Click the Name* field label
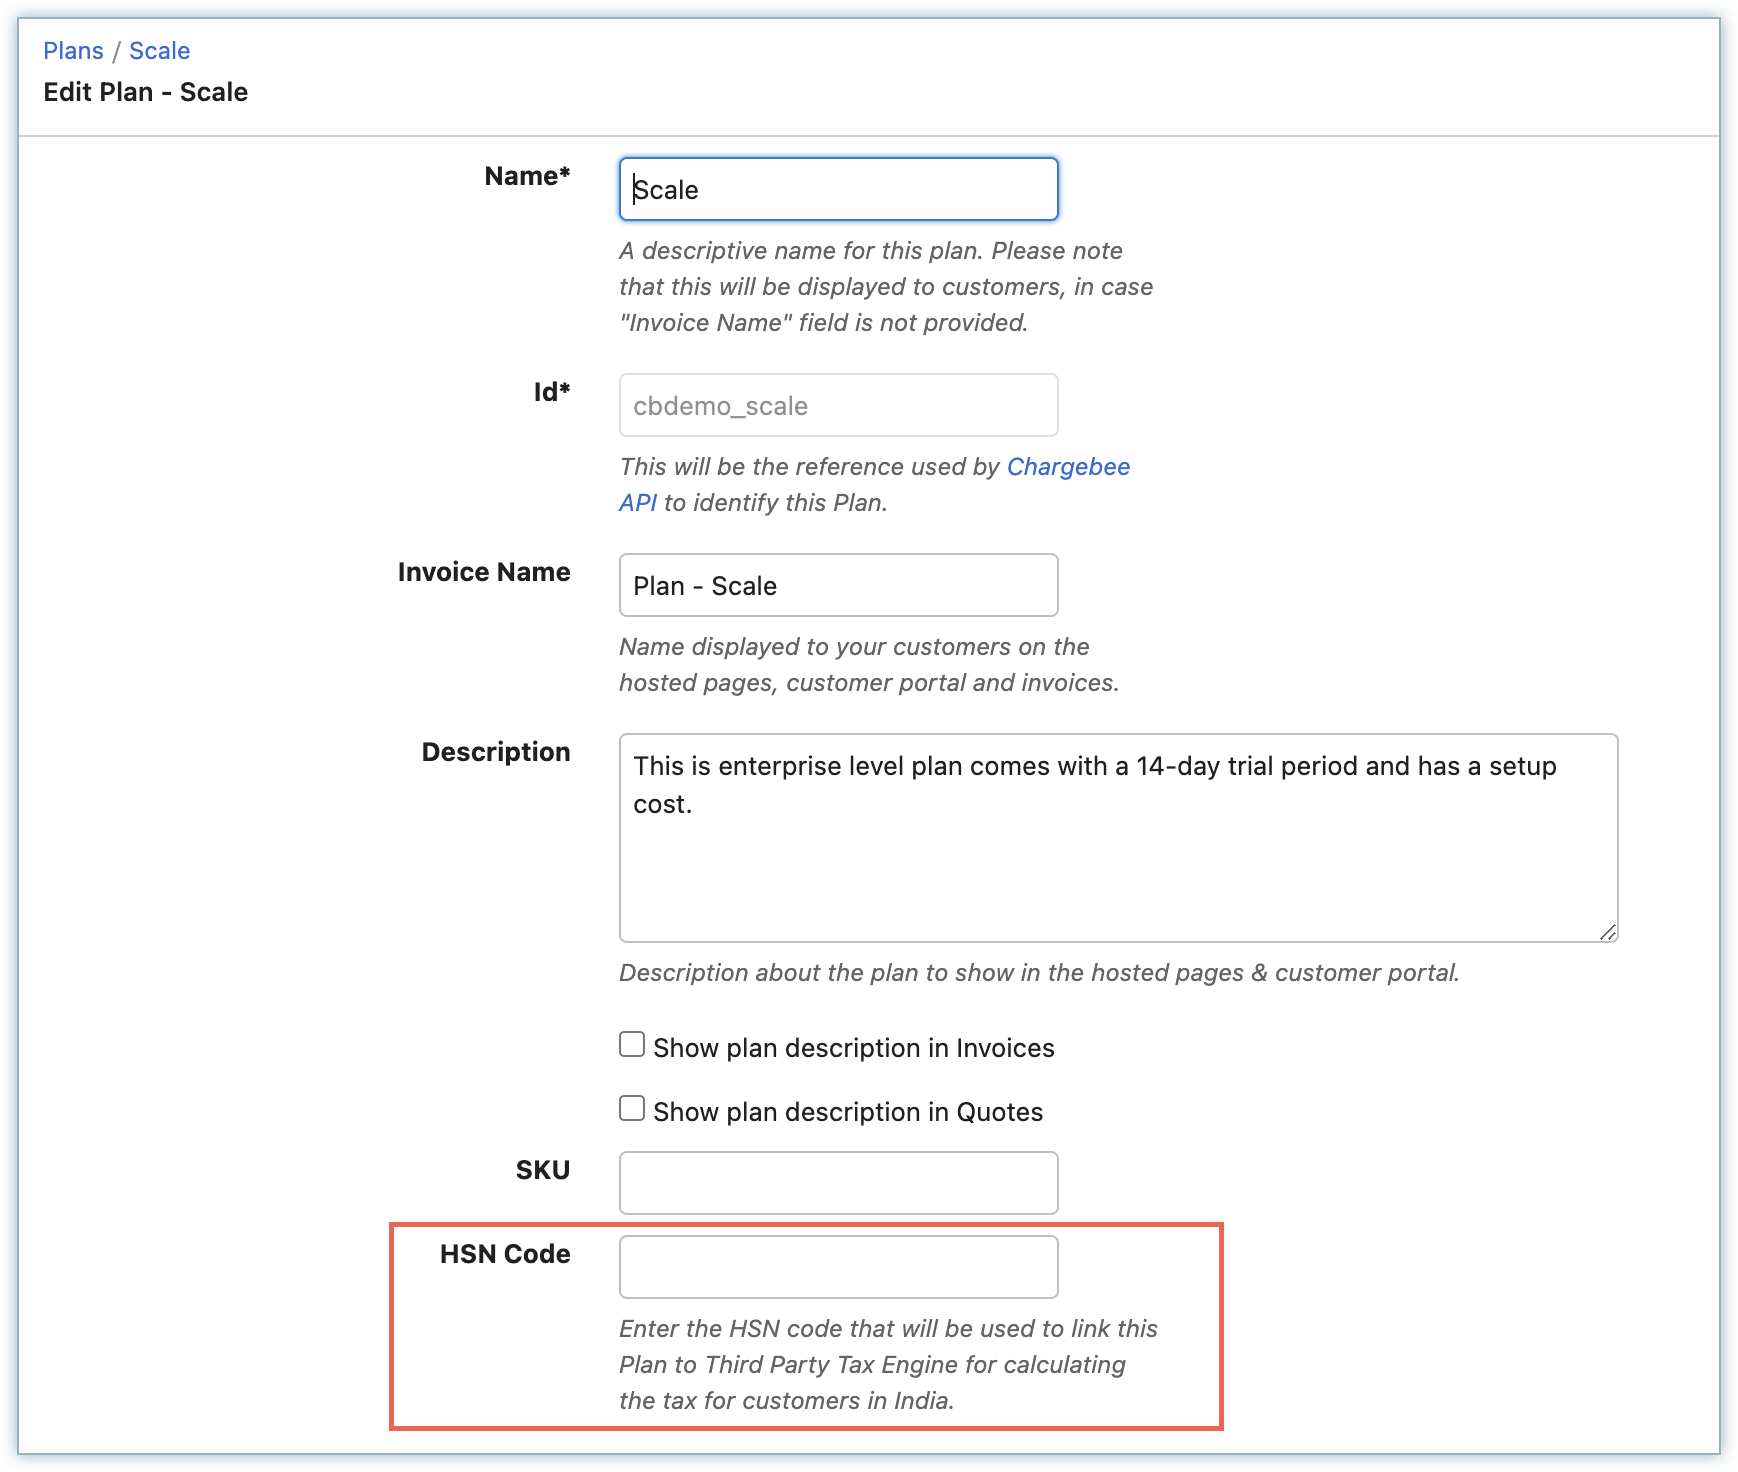The height and width of the screenshot is (1472, 1738). point(527,176)
